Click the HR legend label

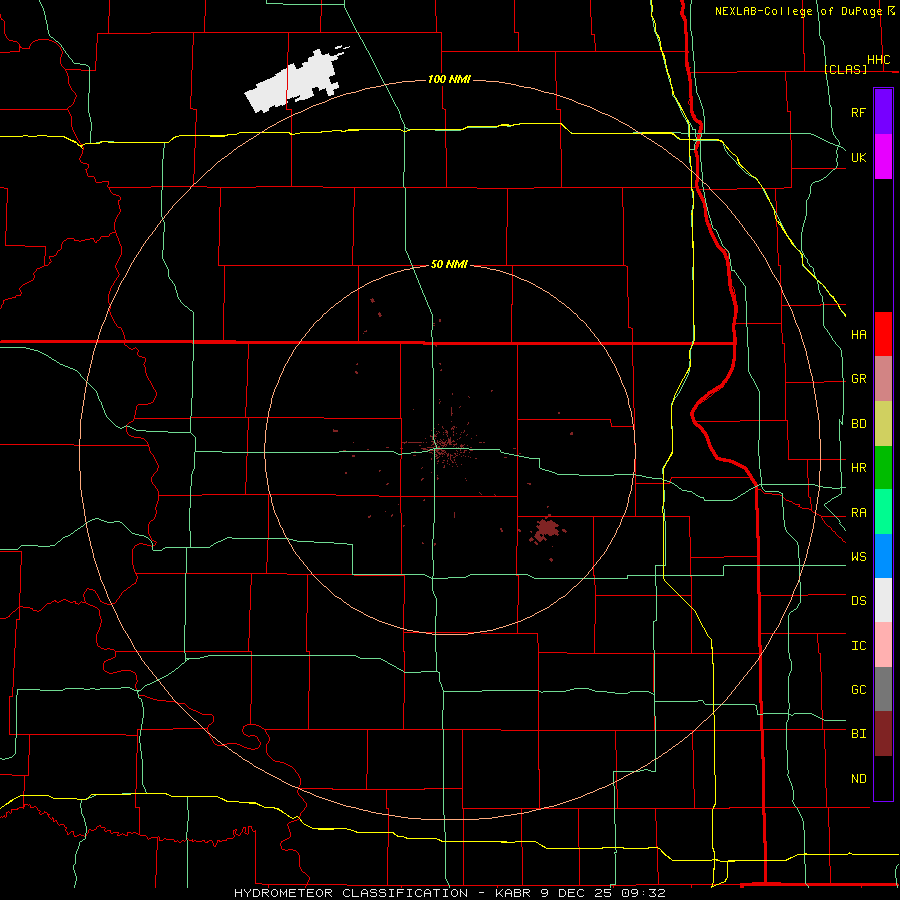[858, 468]
